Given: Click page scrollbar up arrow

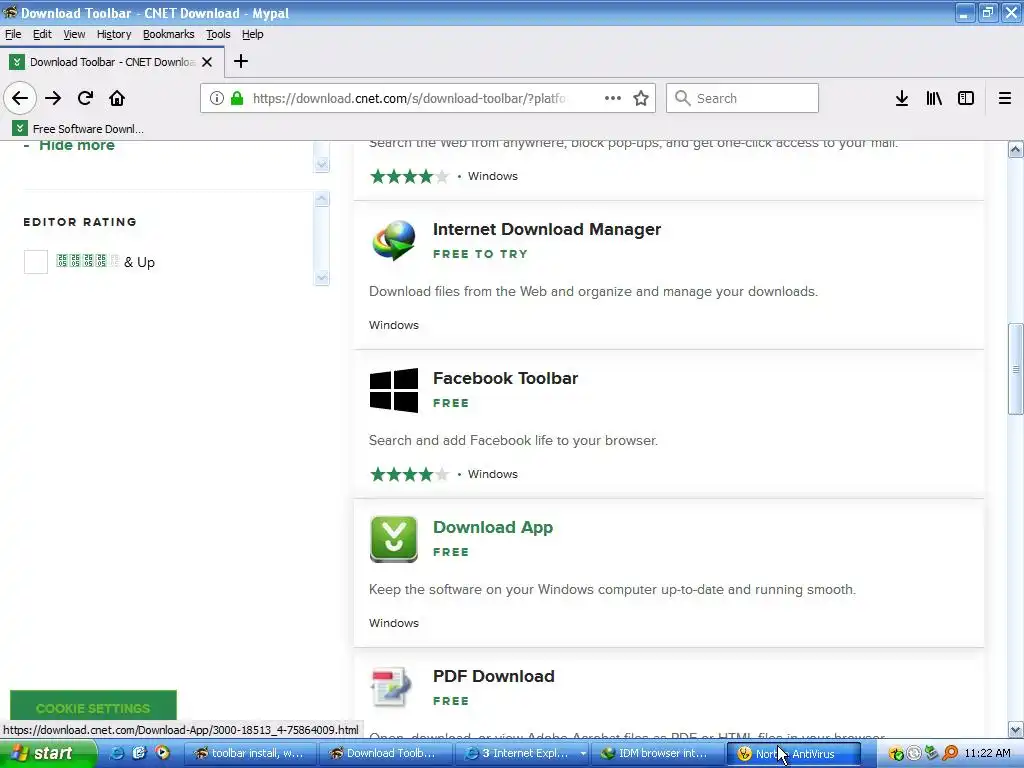Looking at the screenshot, I should pos(1016,150).
